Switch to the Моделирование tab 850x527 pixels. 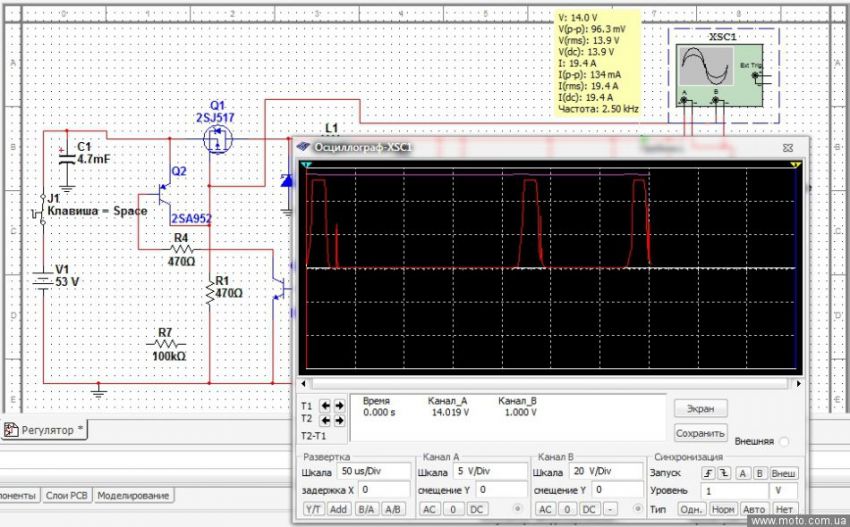(135, 495)
